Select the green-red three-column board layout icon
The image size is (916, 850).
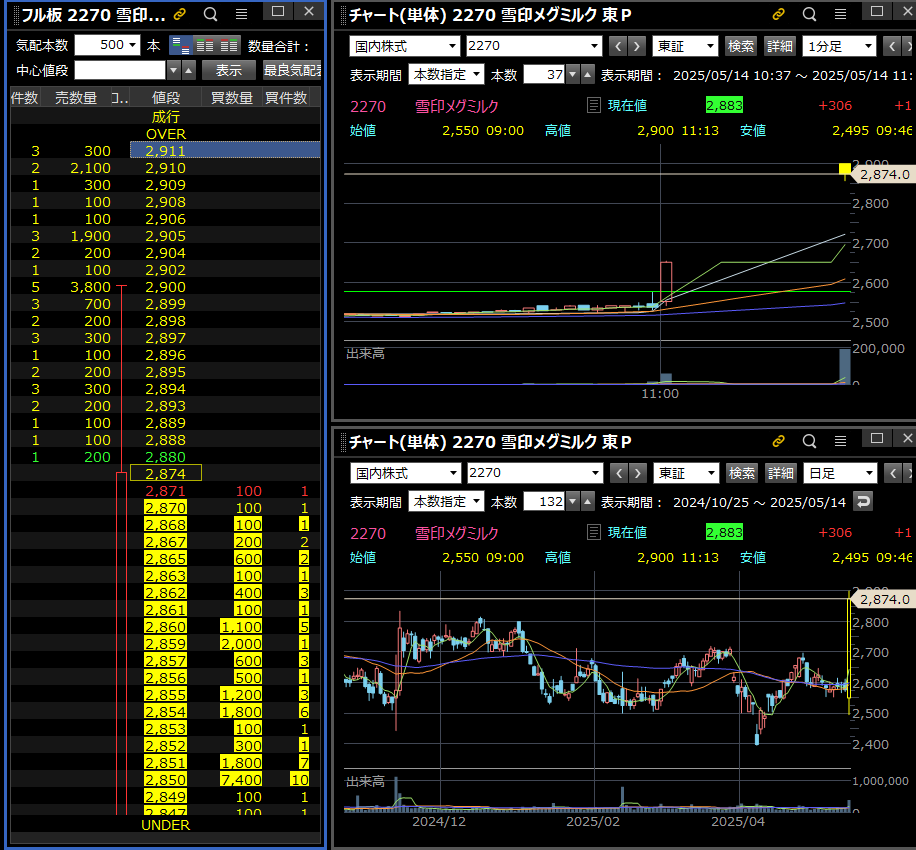(x=204, y=45)
